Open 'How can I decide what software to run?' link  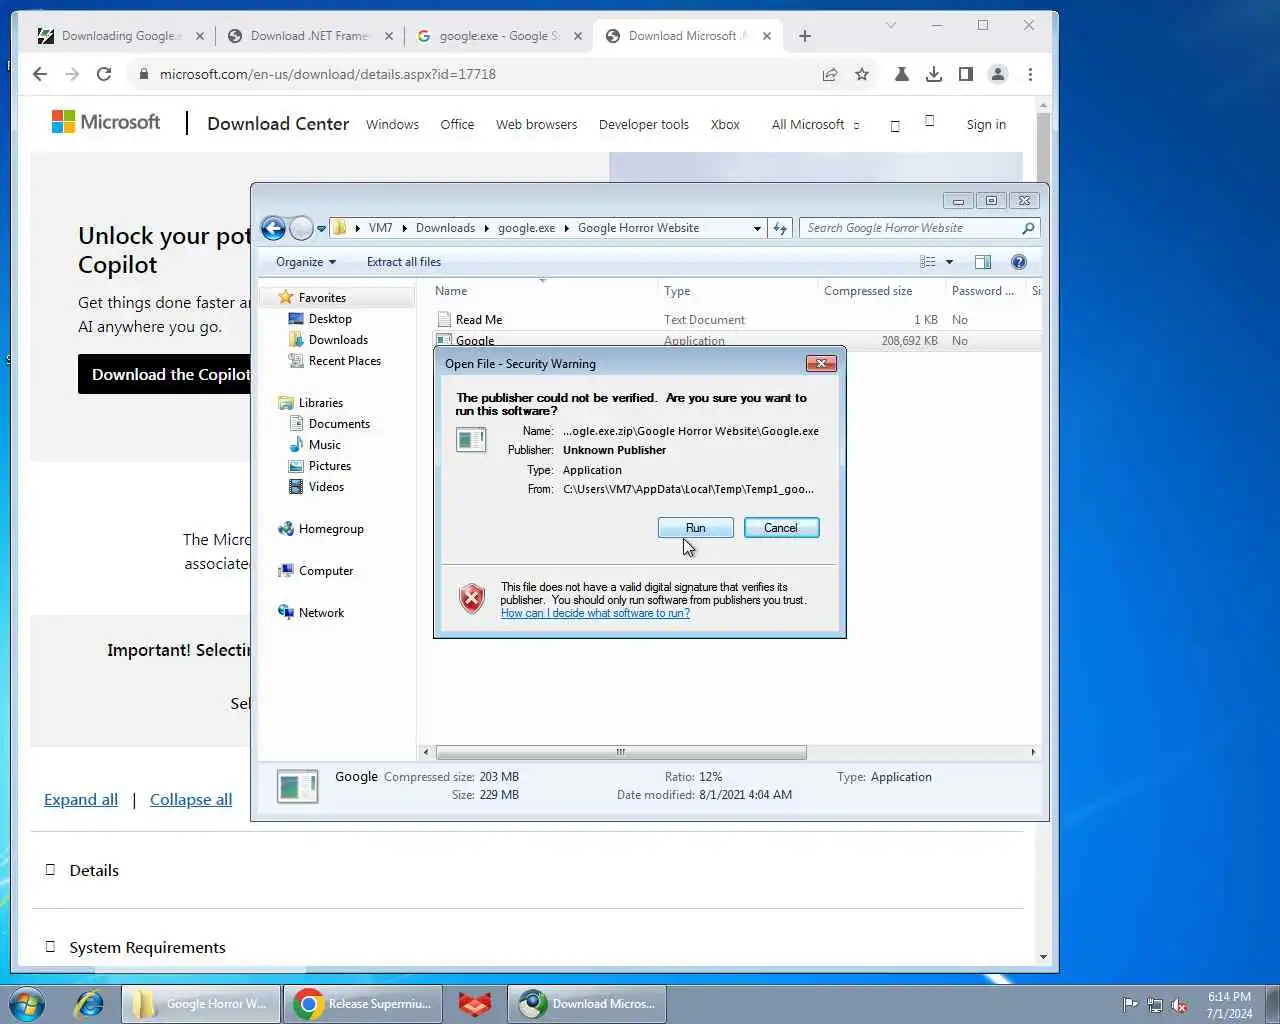[x=595, y=613]
